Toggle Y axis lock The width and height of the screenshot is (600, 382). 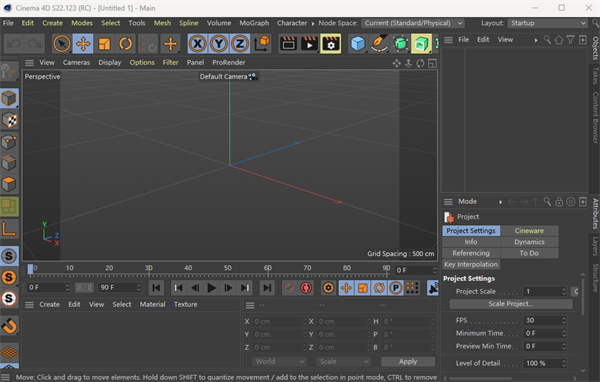click(x=218, y=44)
